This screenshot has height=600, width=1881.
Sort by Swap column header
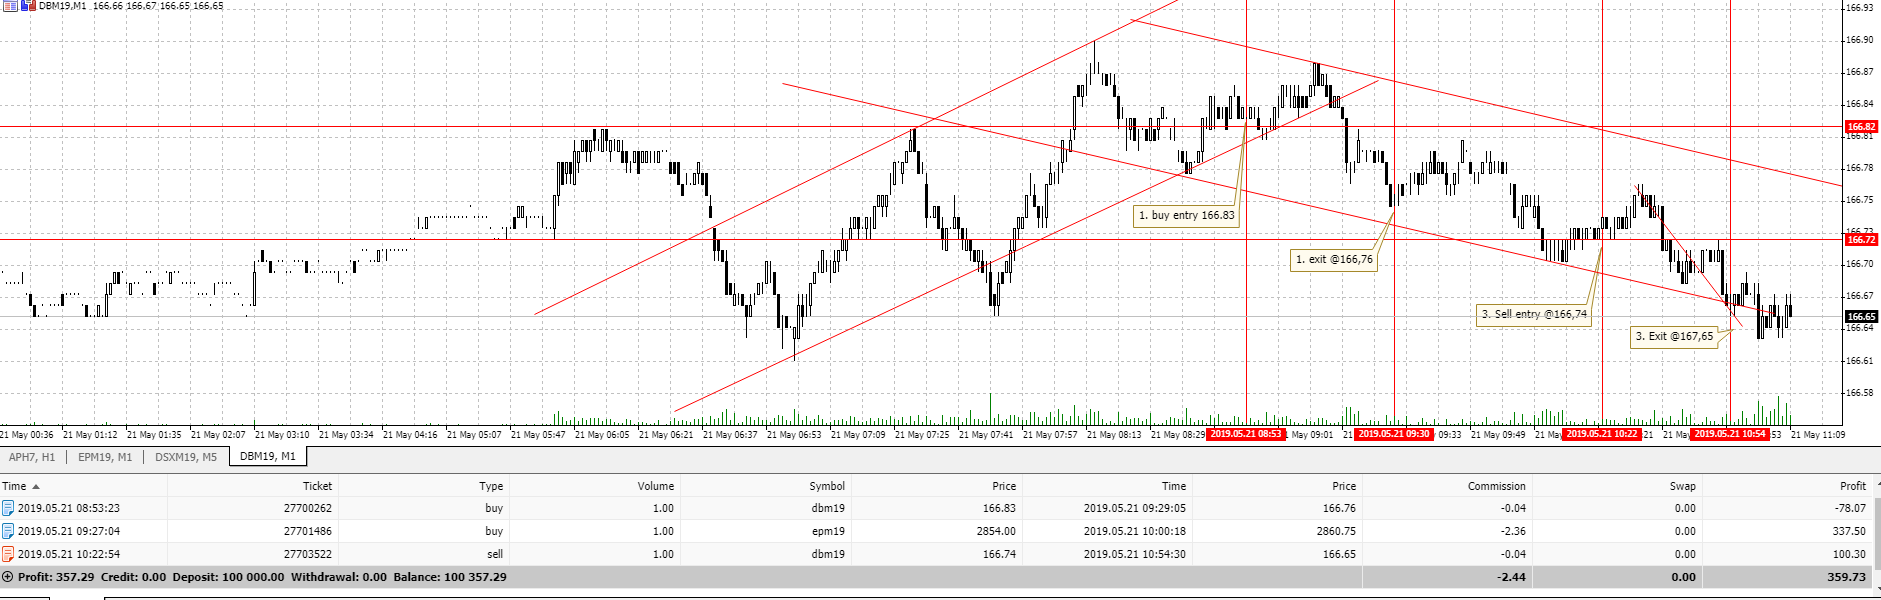coord(1683,486)
